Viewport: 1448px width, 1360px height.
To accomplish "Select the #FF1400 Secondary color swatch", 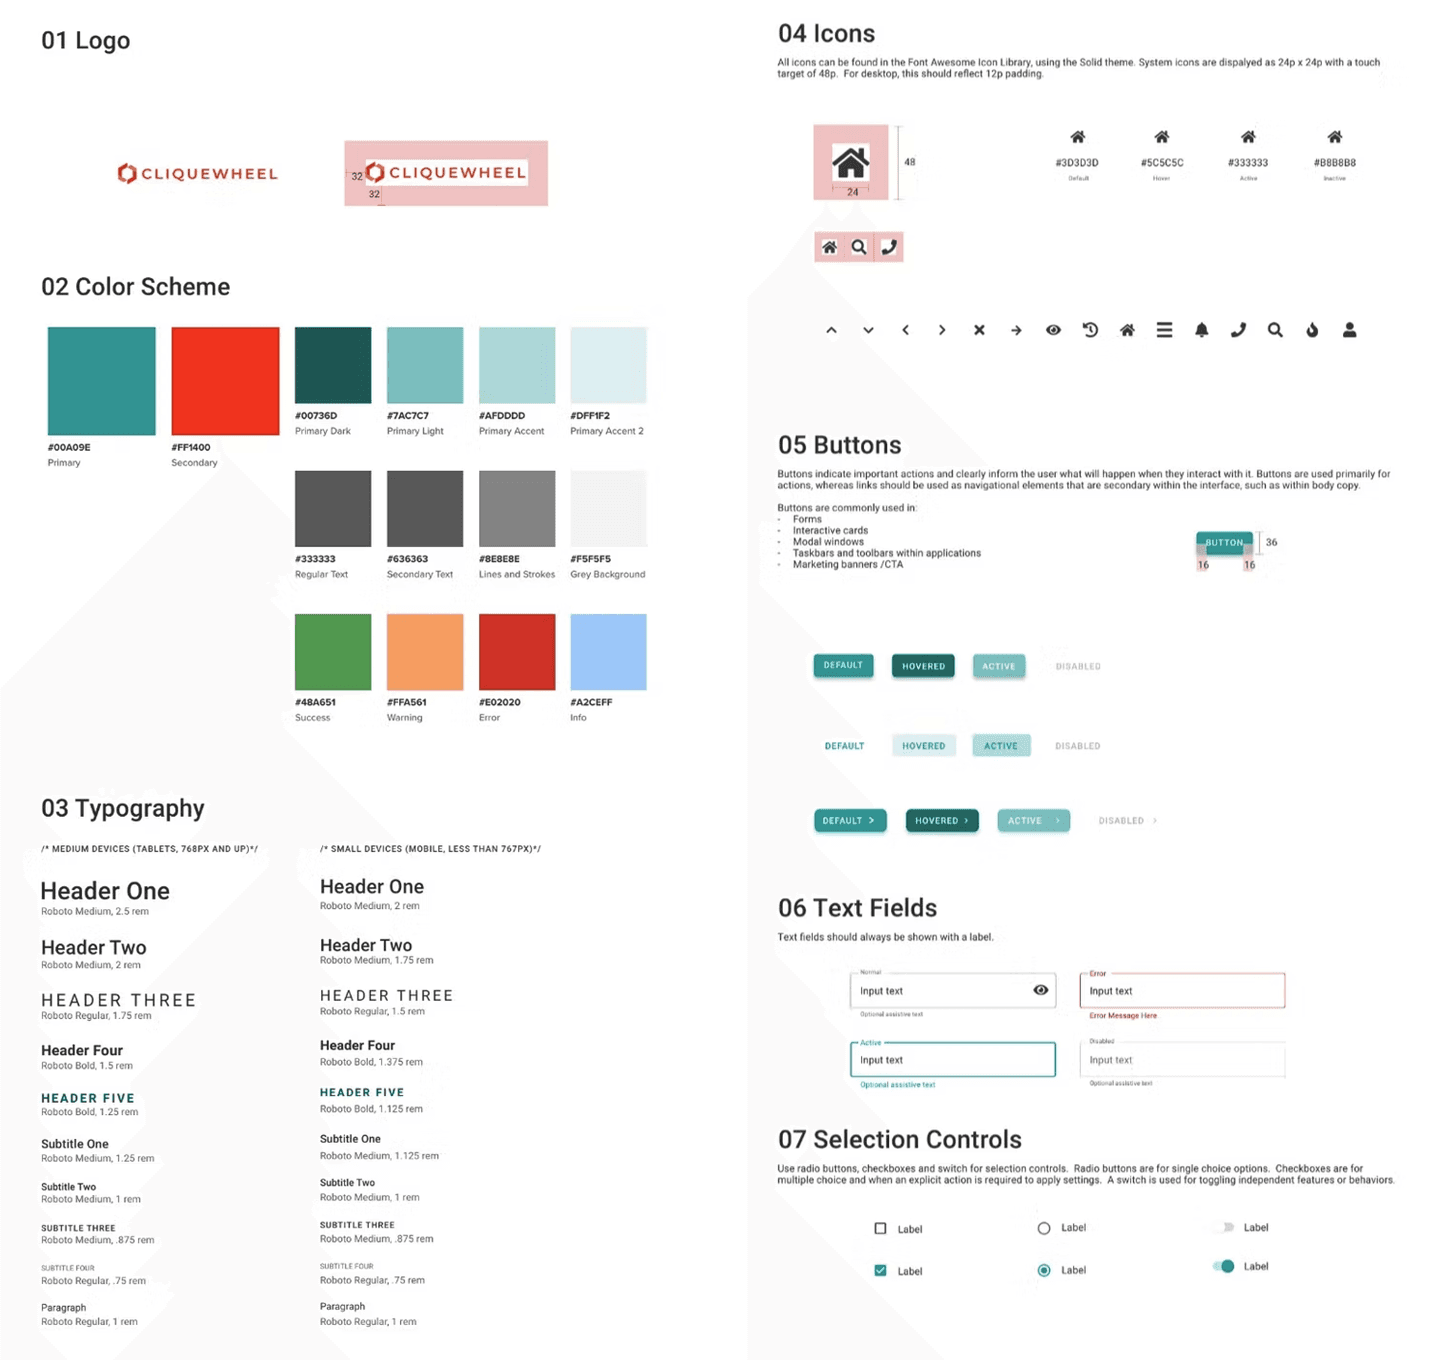I will [225, 381].
